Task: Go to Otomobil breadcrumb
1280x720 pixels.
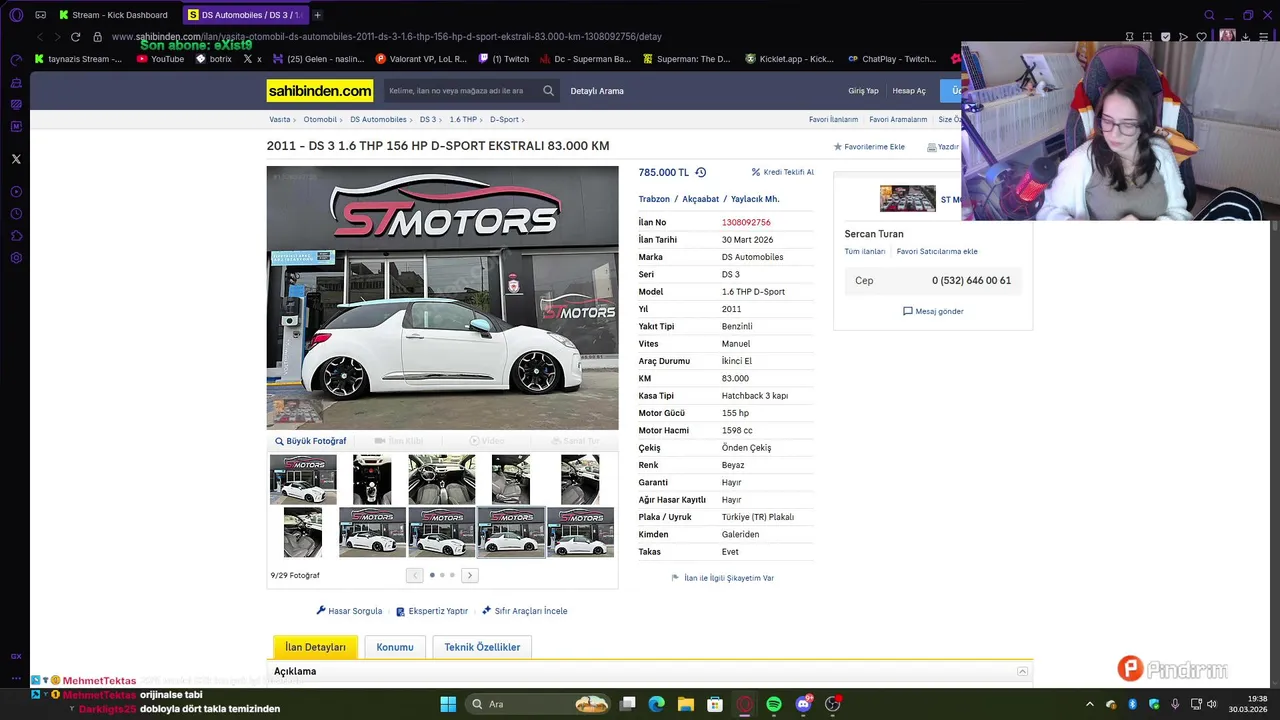Action: tap(320, 120)
